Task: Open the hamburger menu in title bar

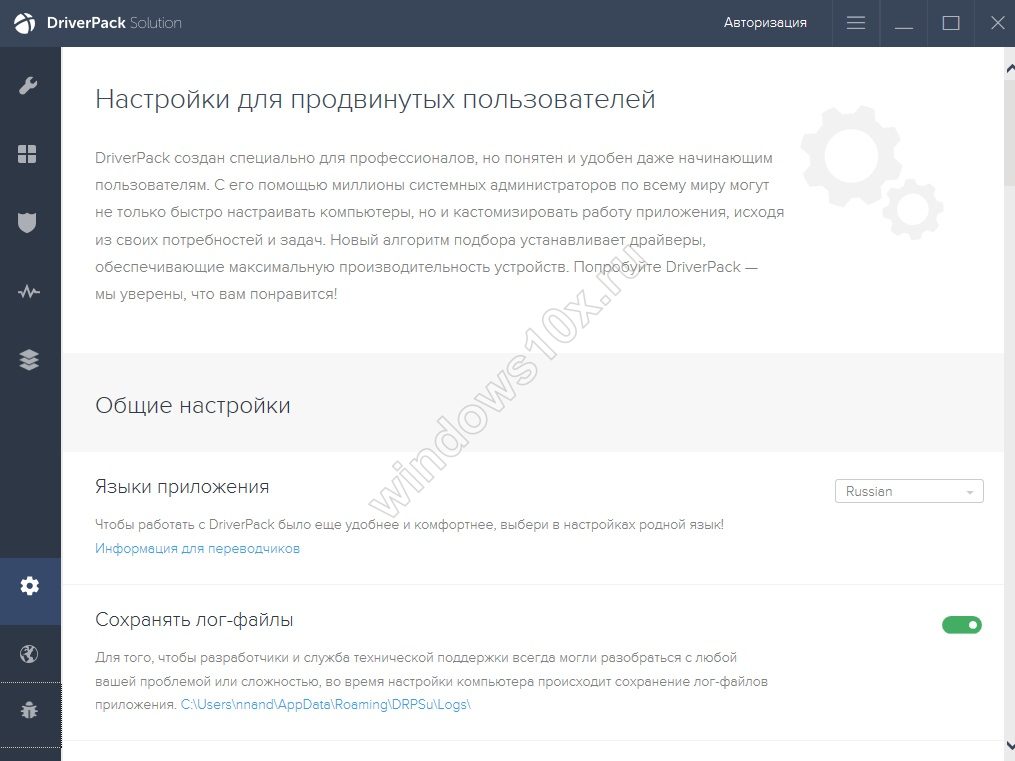Action: [856, 23]
